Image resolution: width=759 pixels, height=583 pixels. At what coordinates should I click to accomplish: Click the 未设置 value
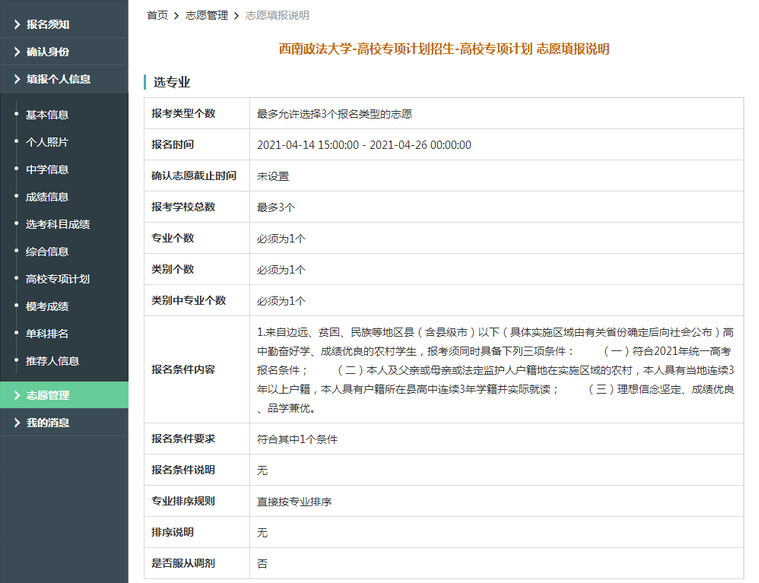point(273,176)
